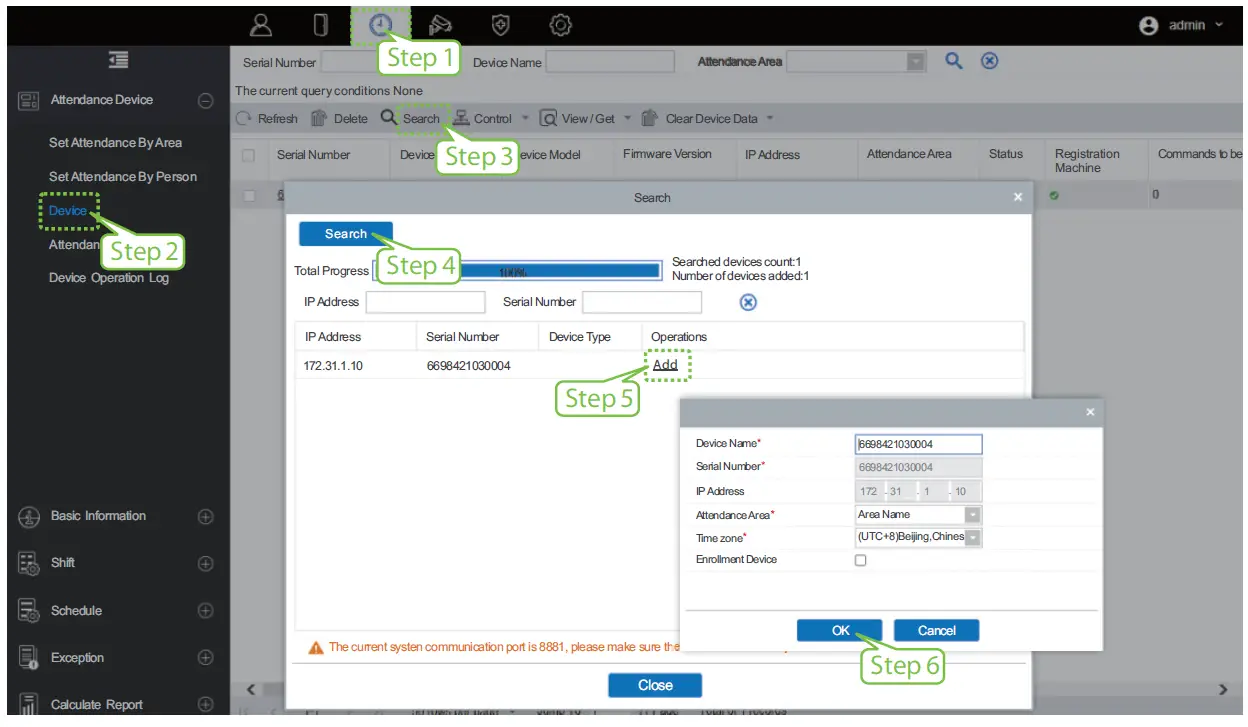Collapse the Attendance Device section

coord(205,100)
